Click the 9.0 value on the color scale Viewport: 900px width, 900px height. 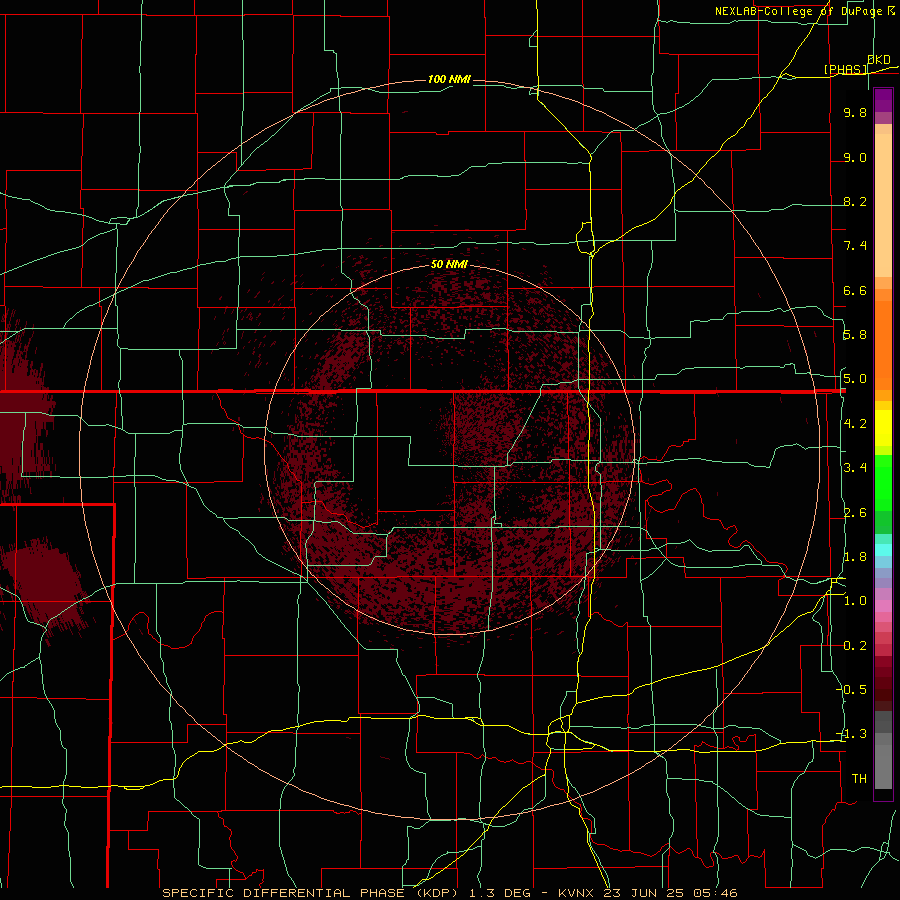click(855, 157)
